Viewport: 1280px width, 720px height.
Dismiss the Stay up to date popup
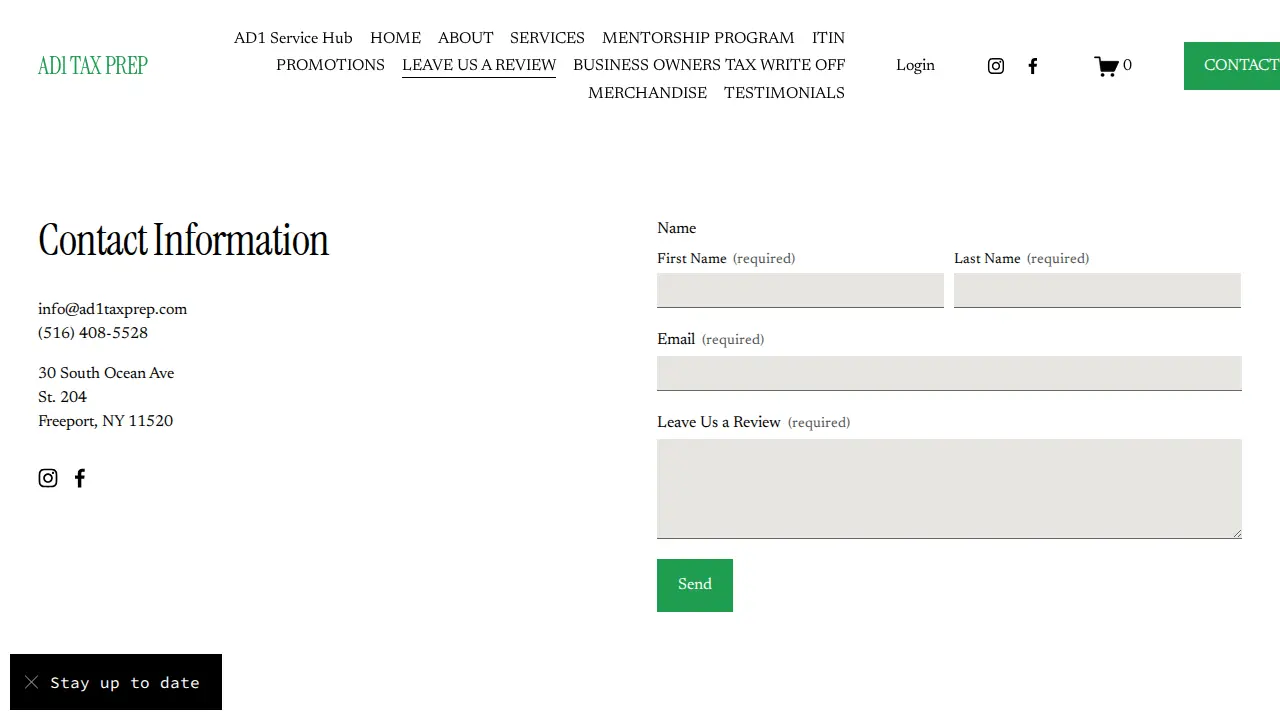pos(32,682)
